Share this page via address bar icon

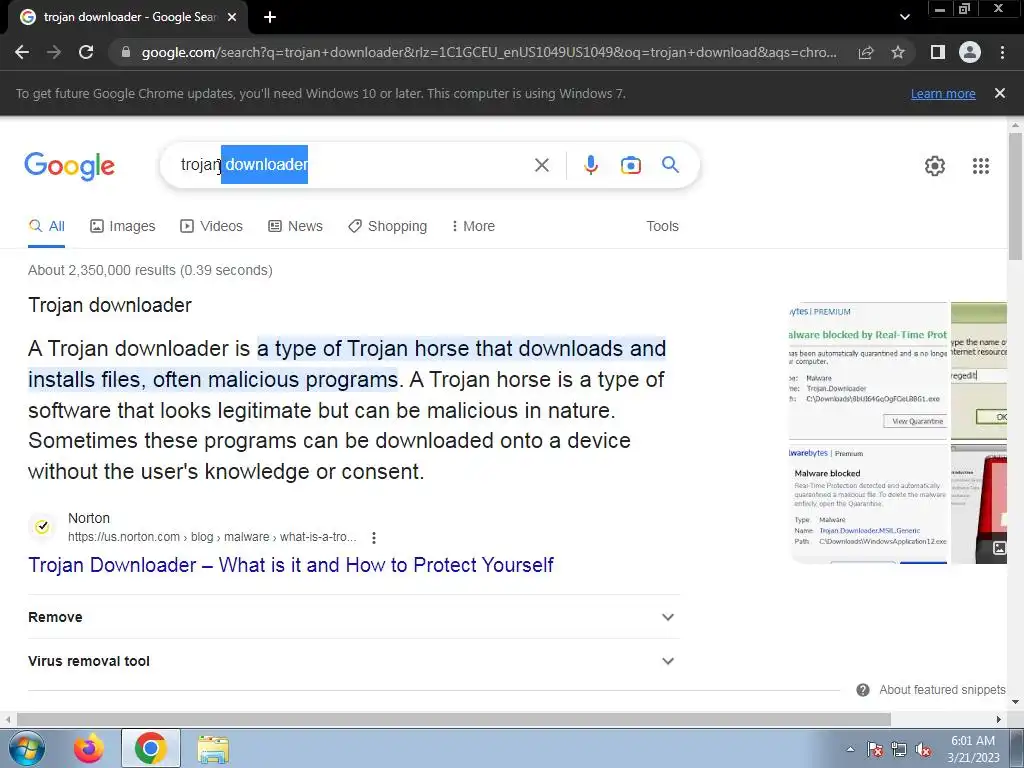866,52
